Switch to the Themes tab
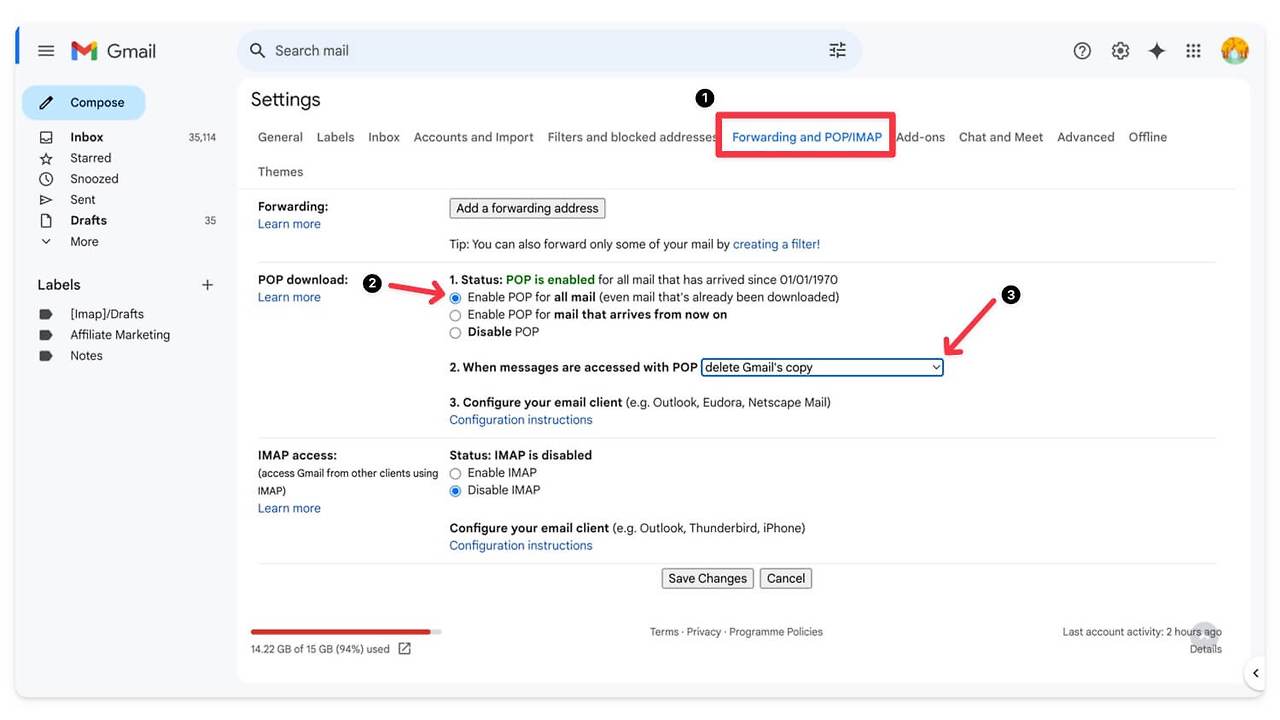Viewport: 1280px width, 720px height. tap(280, 172)
